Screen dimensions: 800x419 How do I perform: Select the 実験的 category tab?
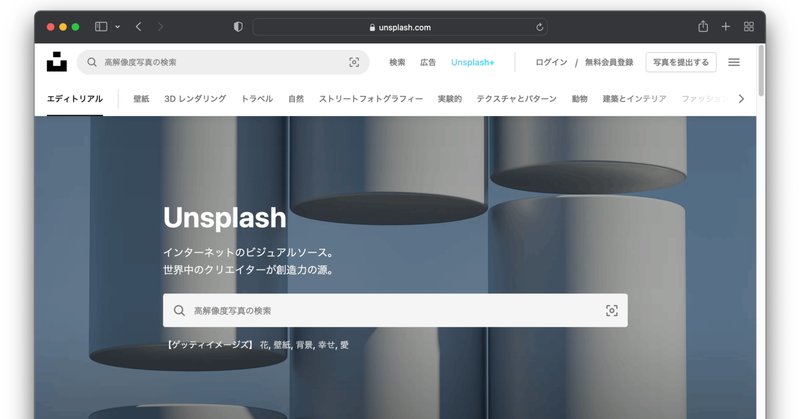click(x=449, y=99)
